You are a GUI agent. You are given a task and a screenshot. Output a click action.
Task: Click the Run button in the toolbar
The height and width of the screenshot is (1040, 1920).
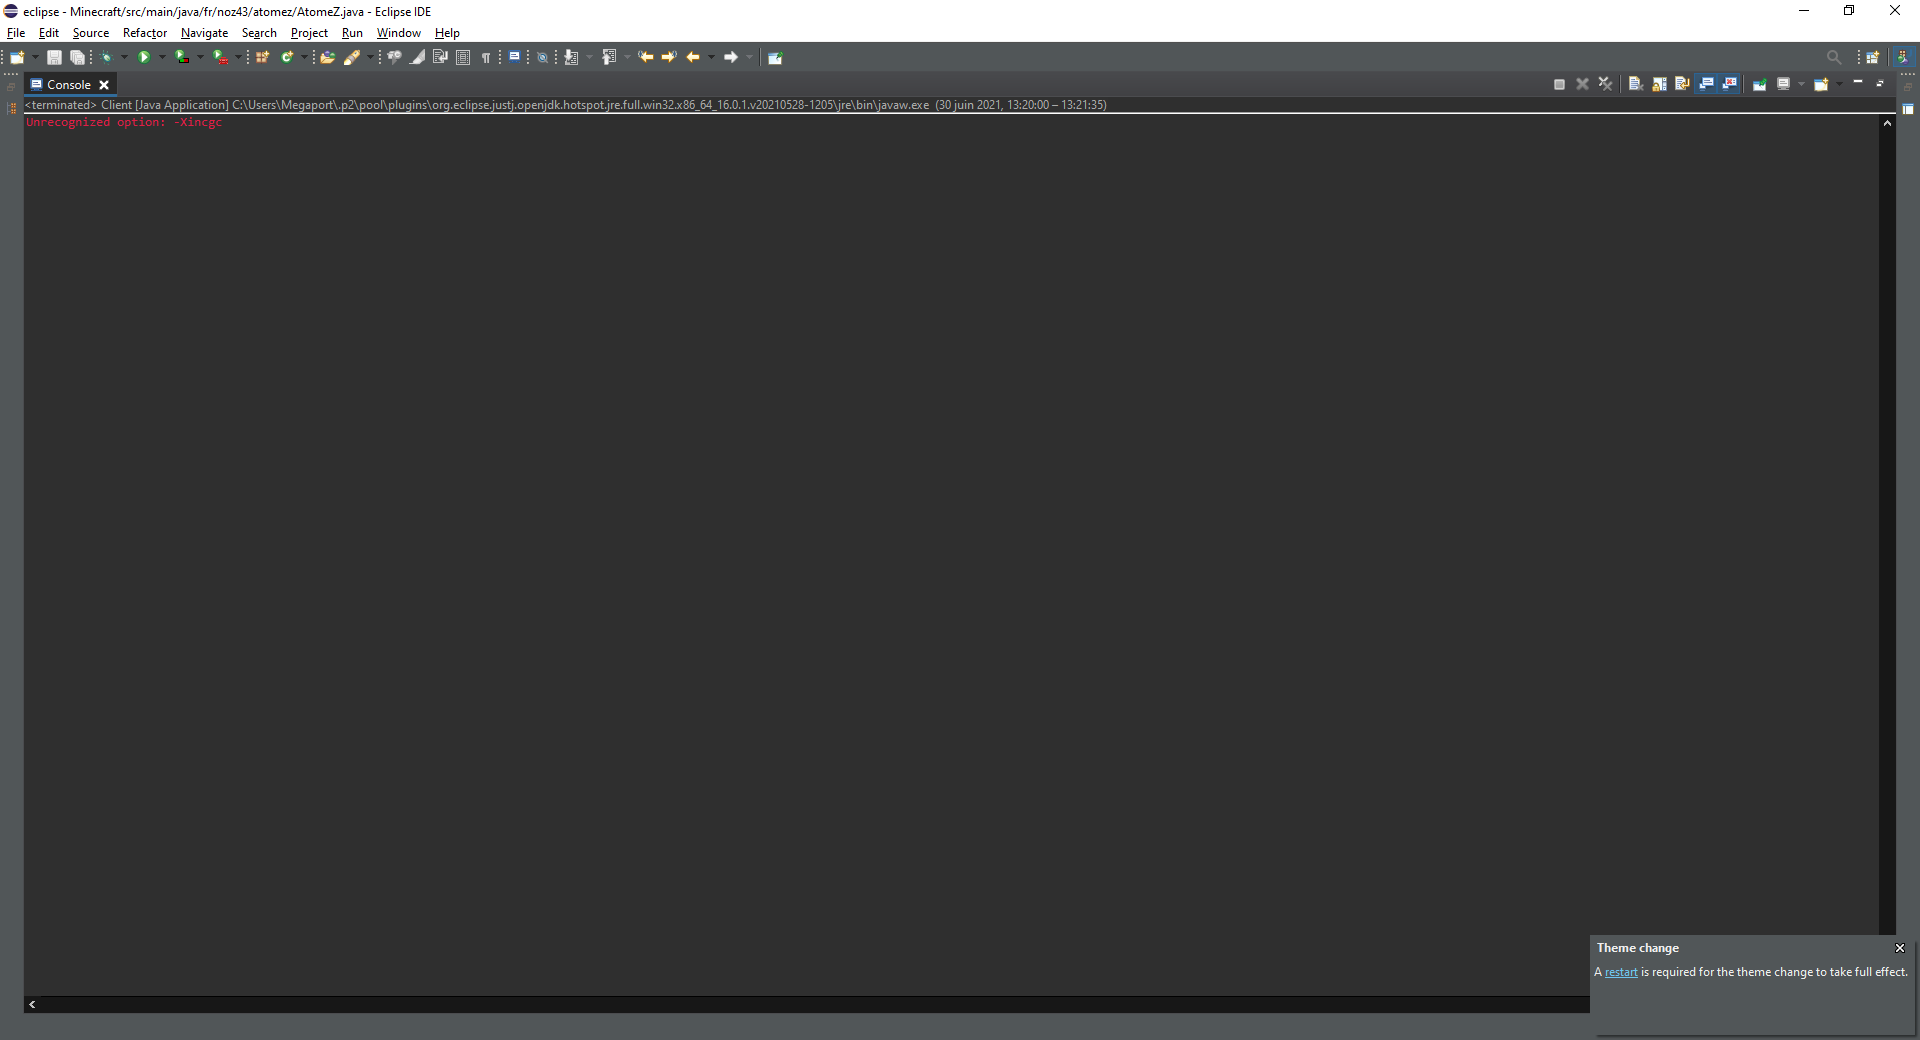point(144,57)
